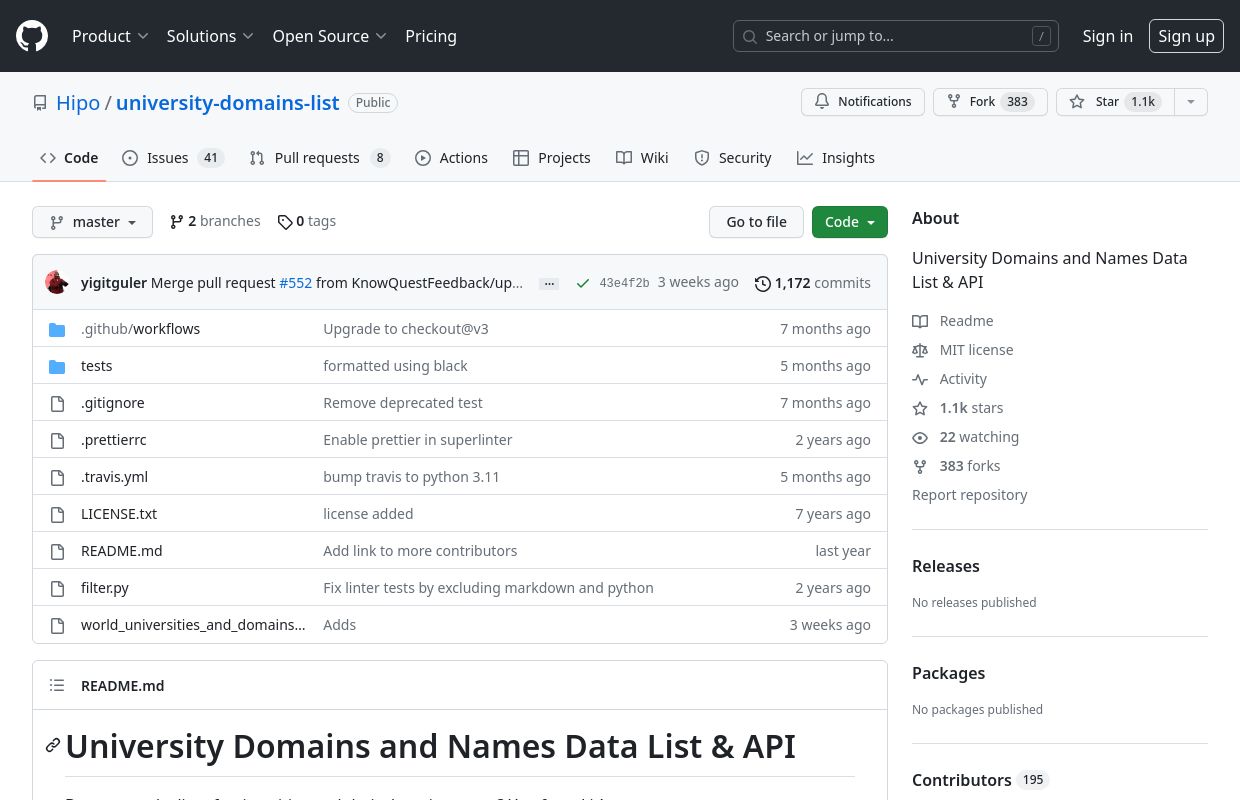Open the Hipo owner link

click(78, 103)
